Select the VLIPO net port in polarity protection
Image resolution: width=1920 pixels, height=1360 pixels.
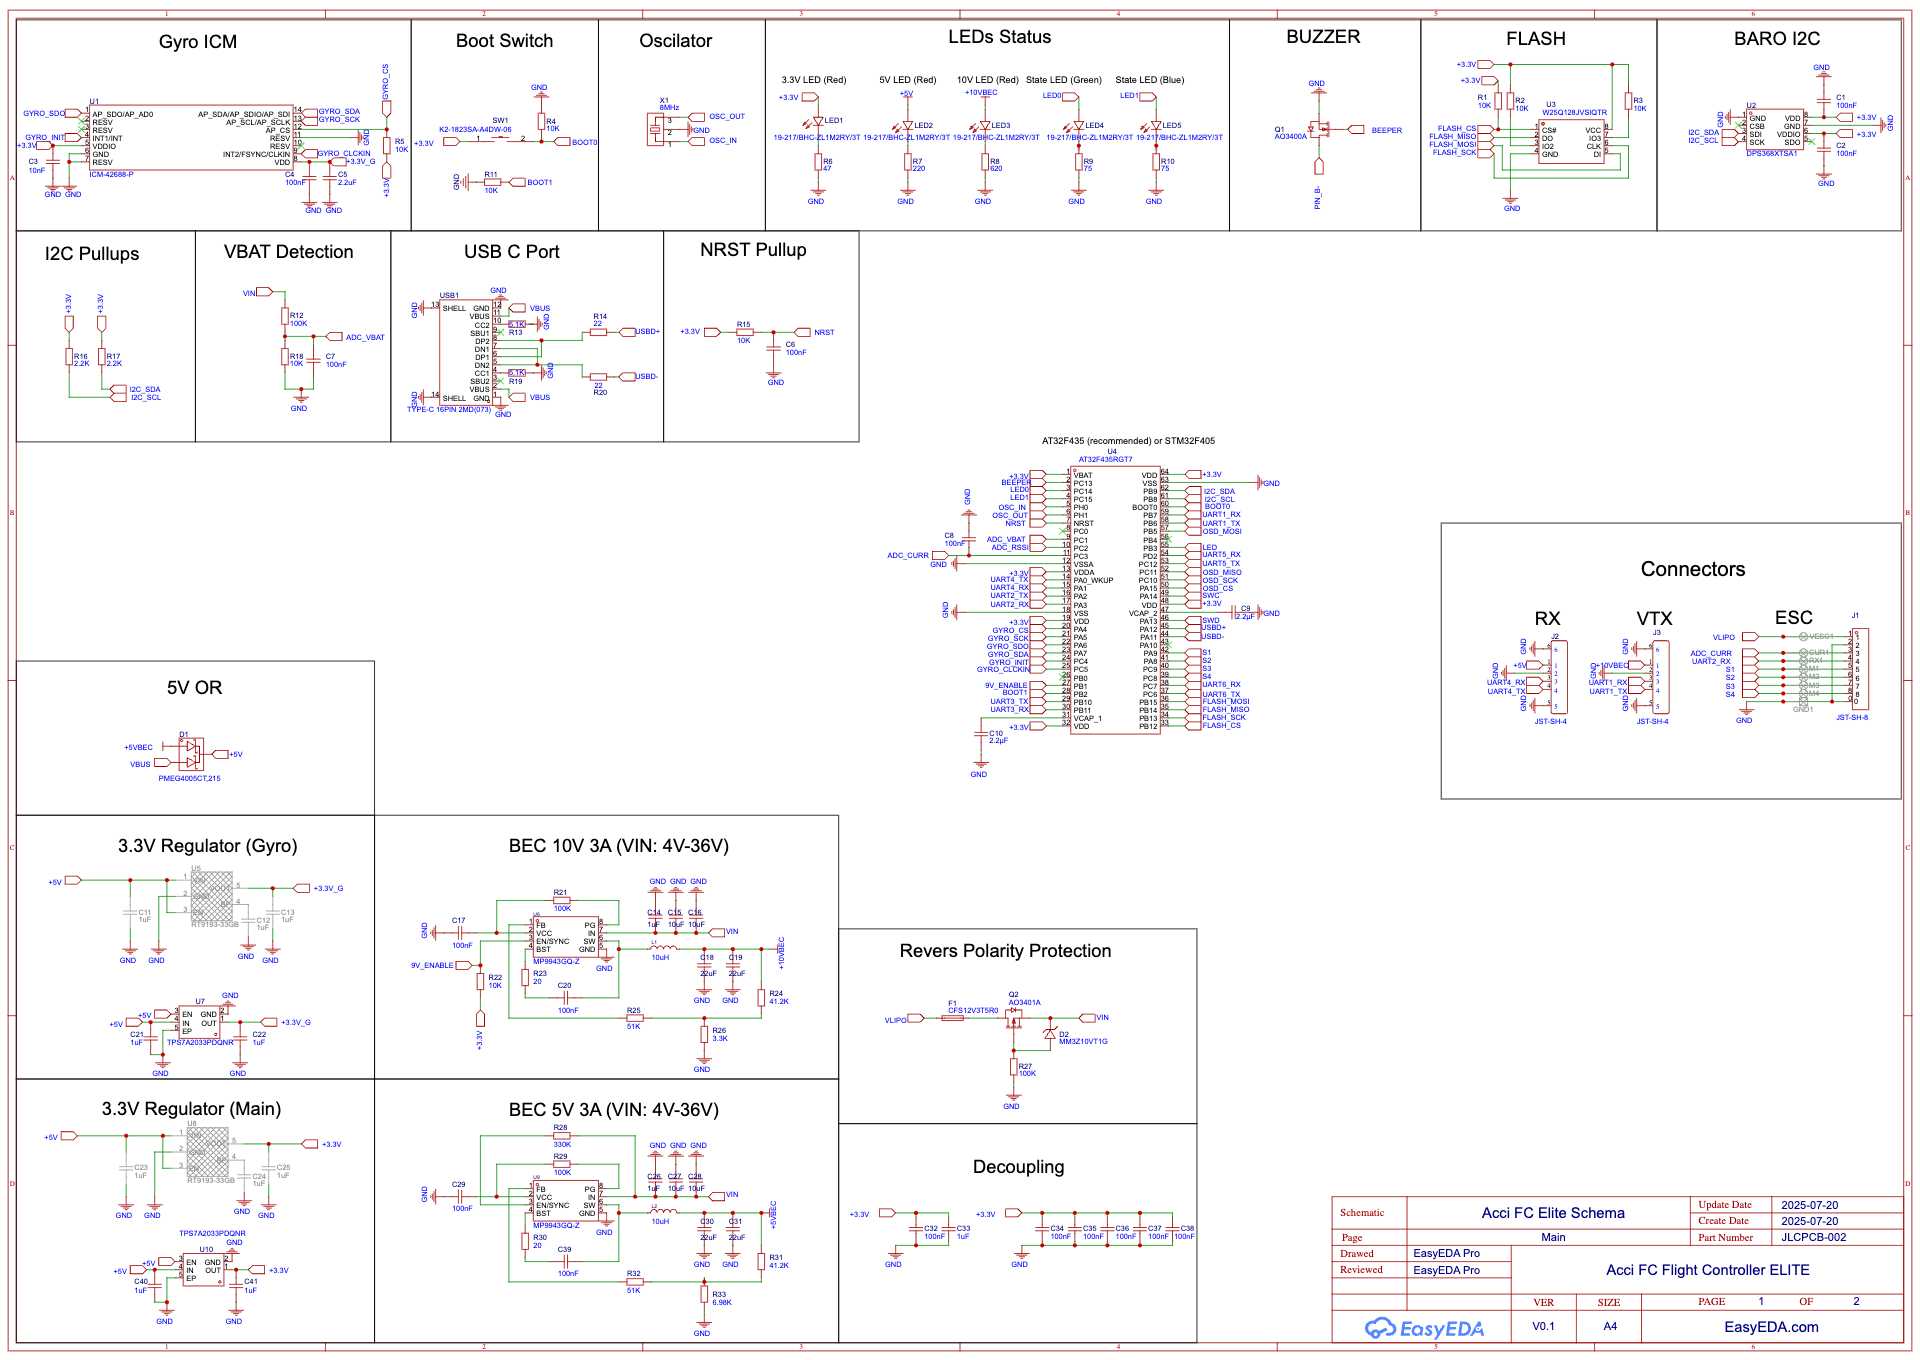[915, 1020]
